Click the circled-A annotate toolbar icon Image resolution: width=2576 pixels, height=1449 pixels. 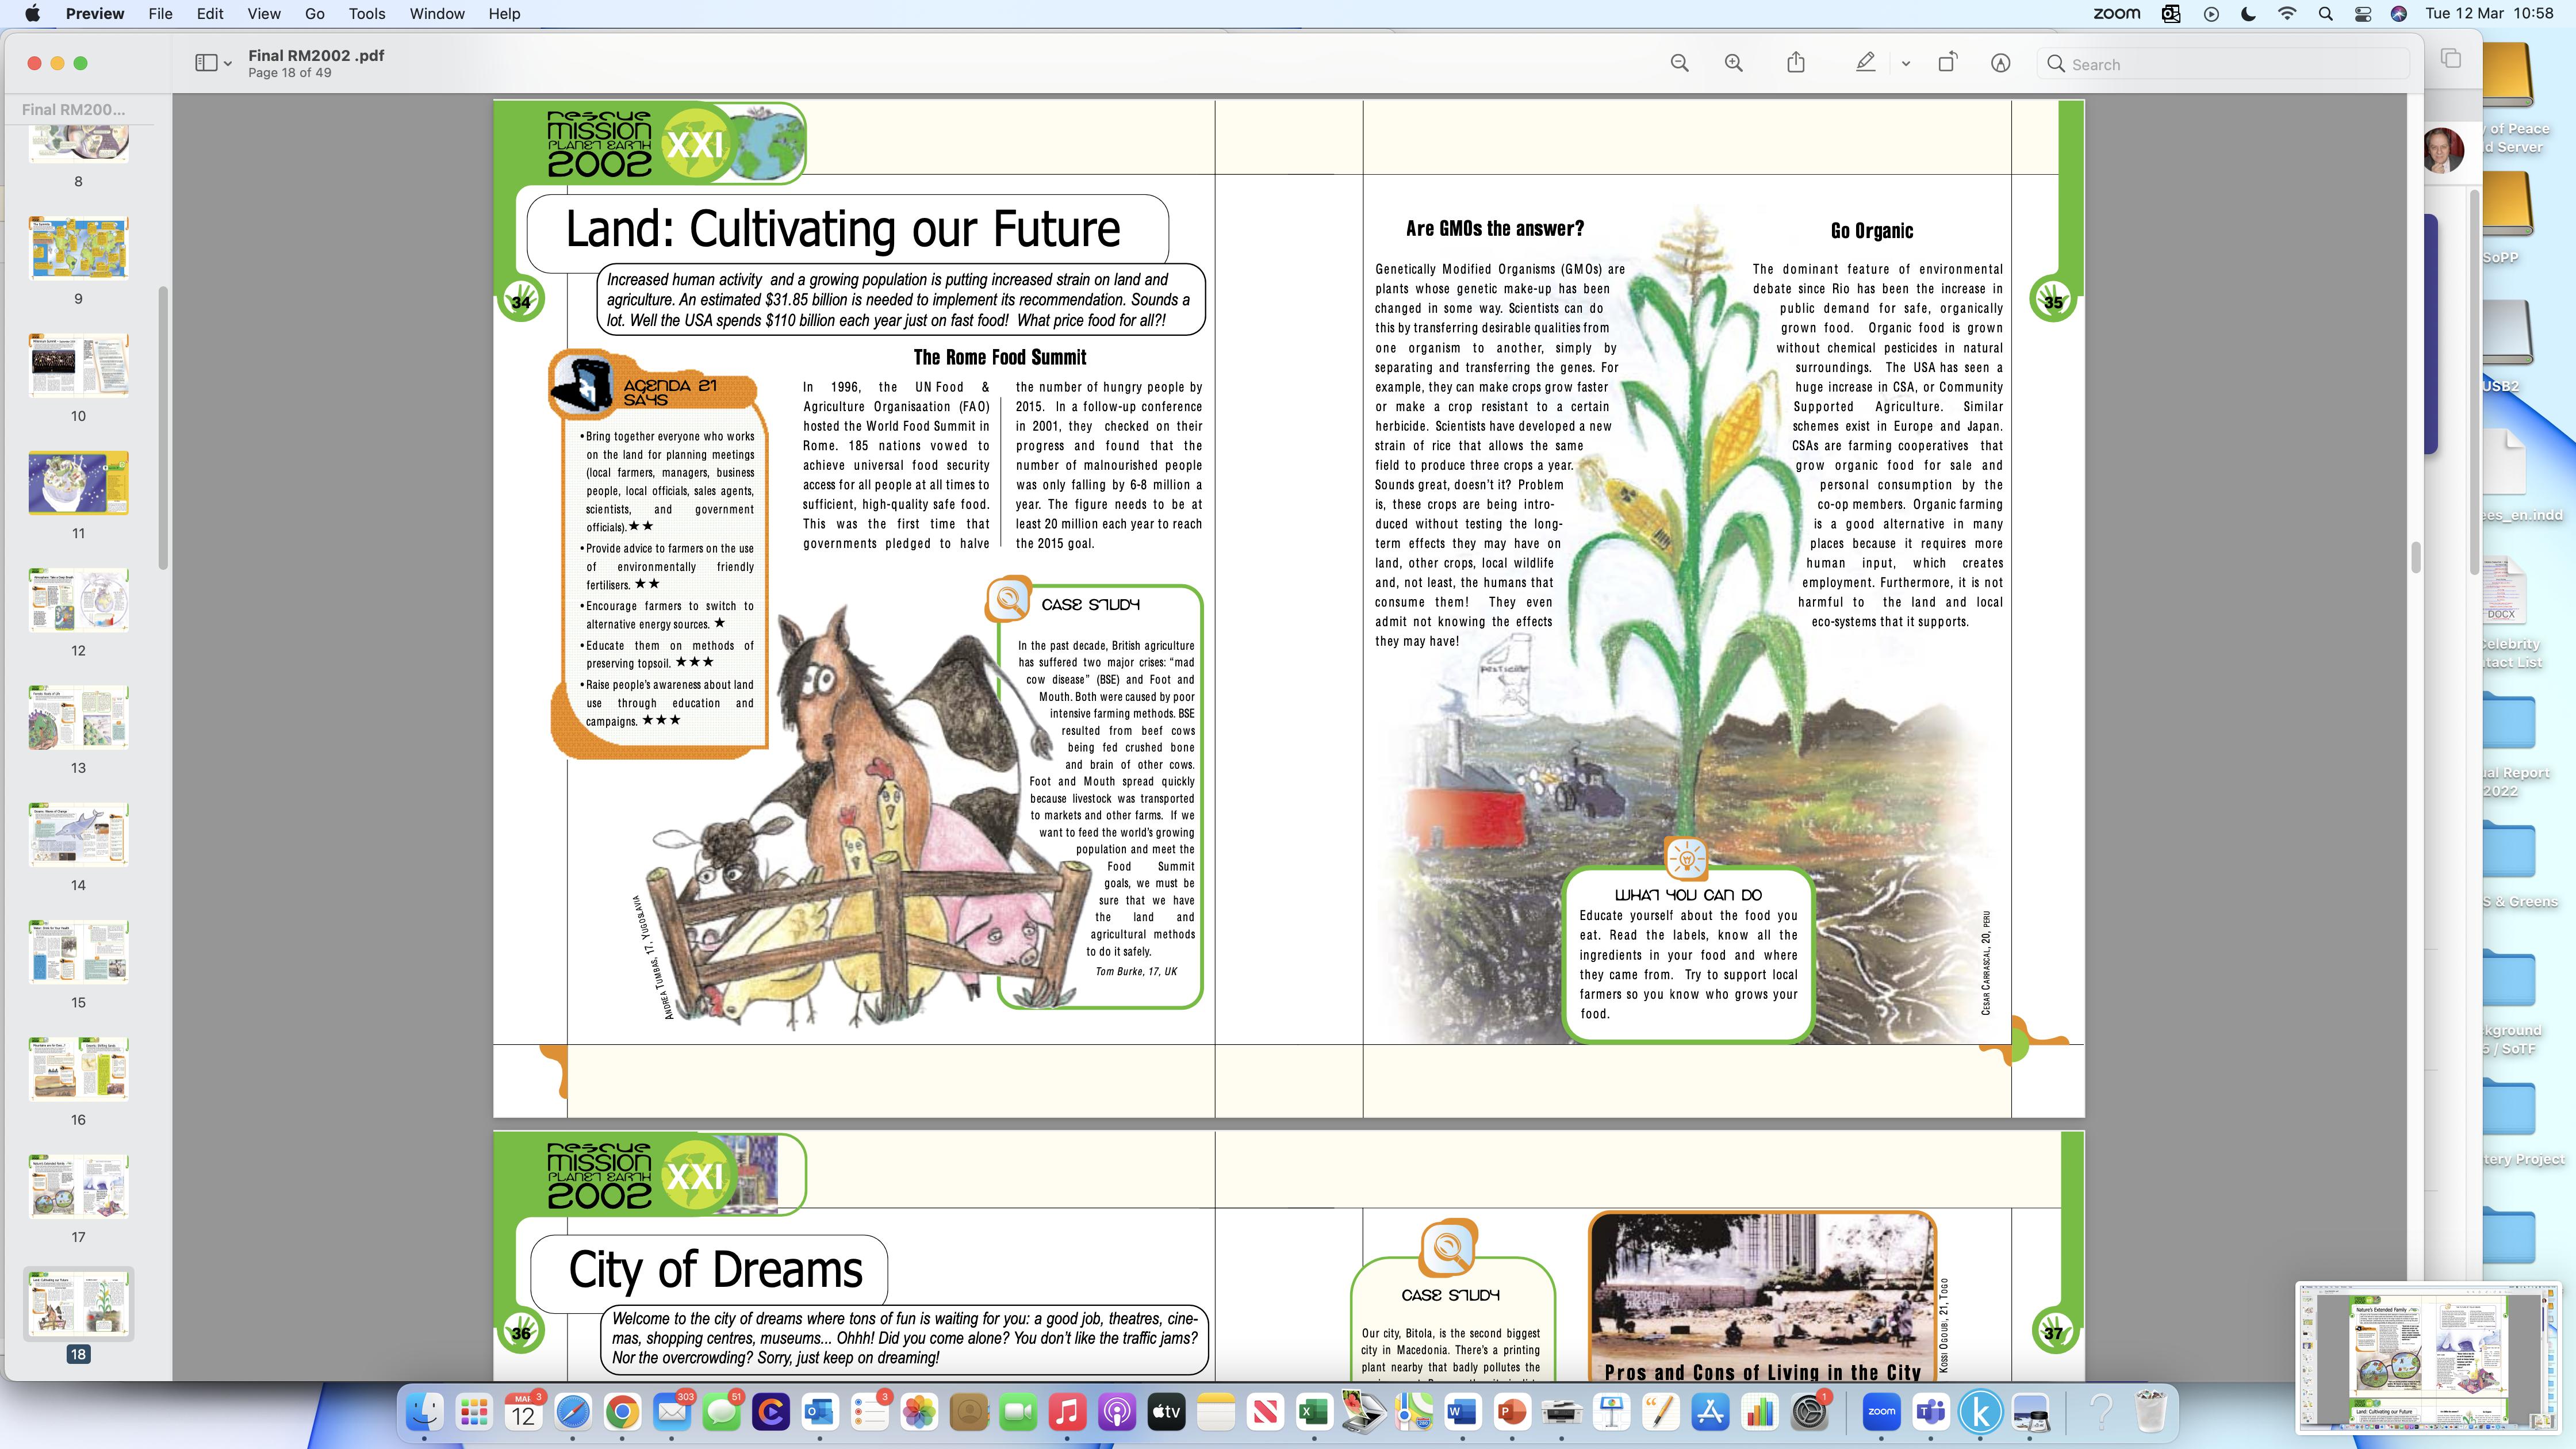pos(2000,64)
